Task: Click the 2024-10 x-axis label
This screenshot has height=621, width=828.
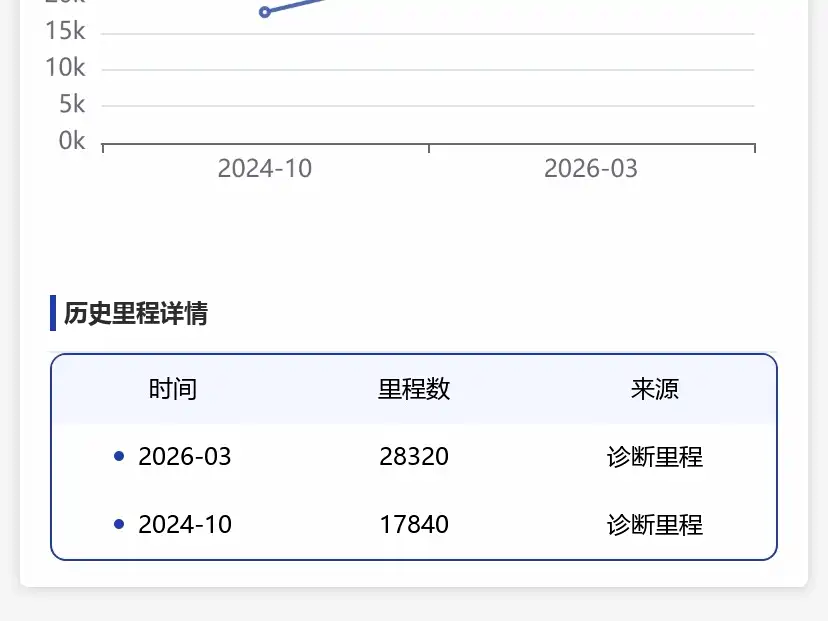Action: (x=265, y=168)
